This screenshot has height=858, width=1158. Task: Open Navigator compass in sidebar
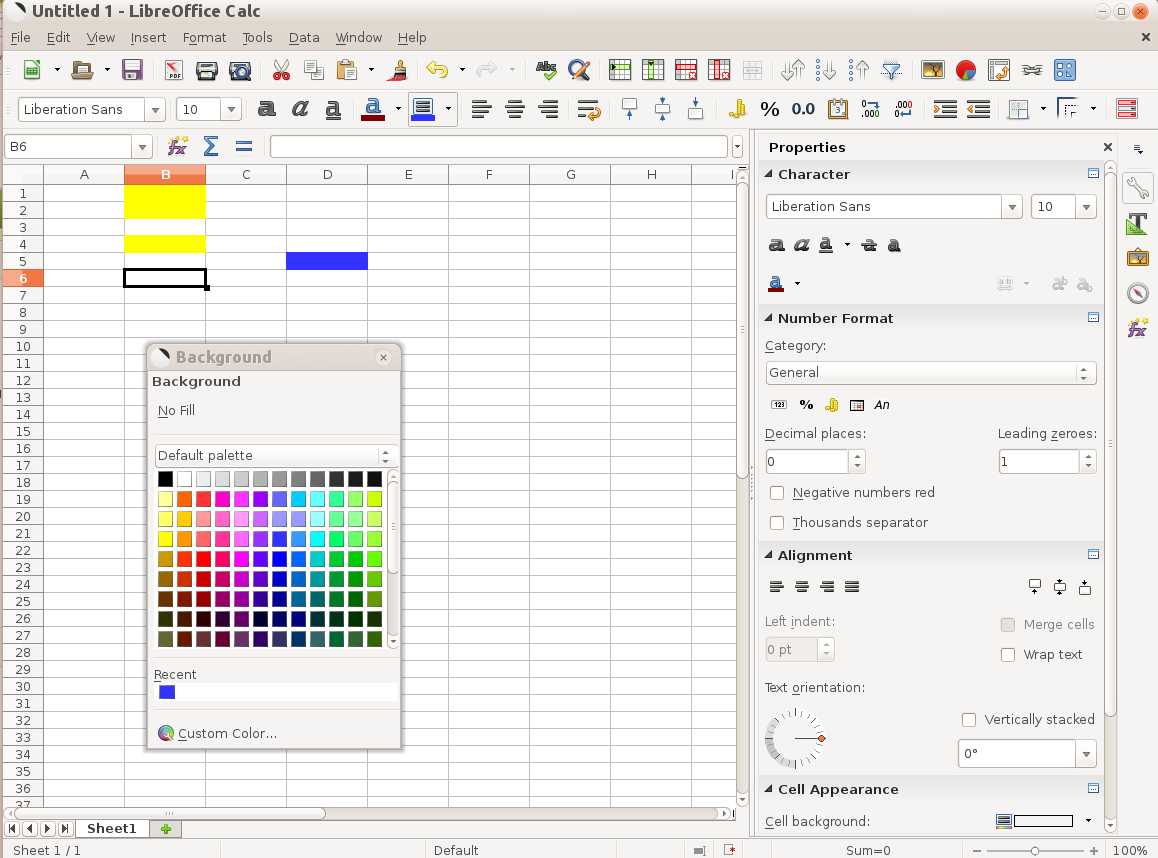pos(1137,293)
